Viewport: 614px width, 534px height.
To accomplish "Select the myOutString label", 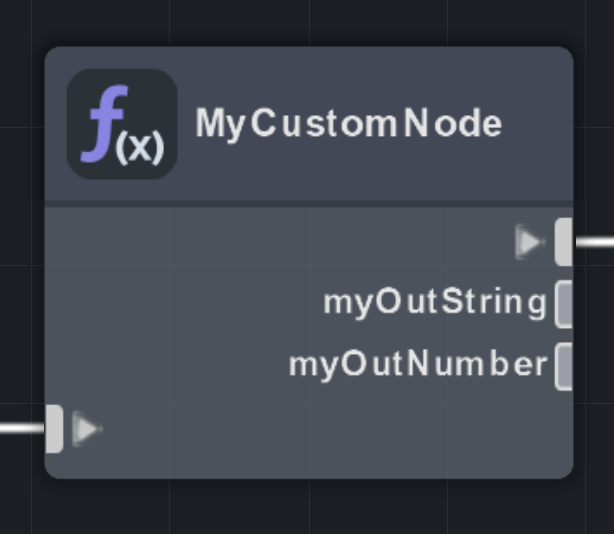I will 435,302.
